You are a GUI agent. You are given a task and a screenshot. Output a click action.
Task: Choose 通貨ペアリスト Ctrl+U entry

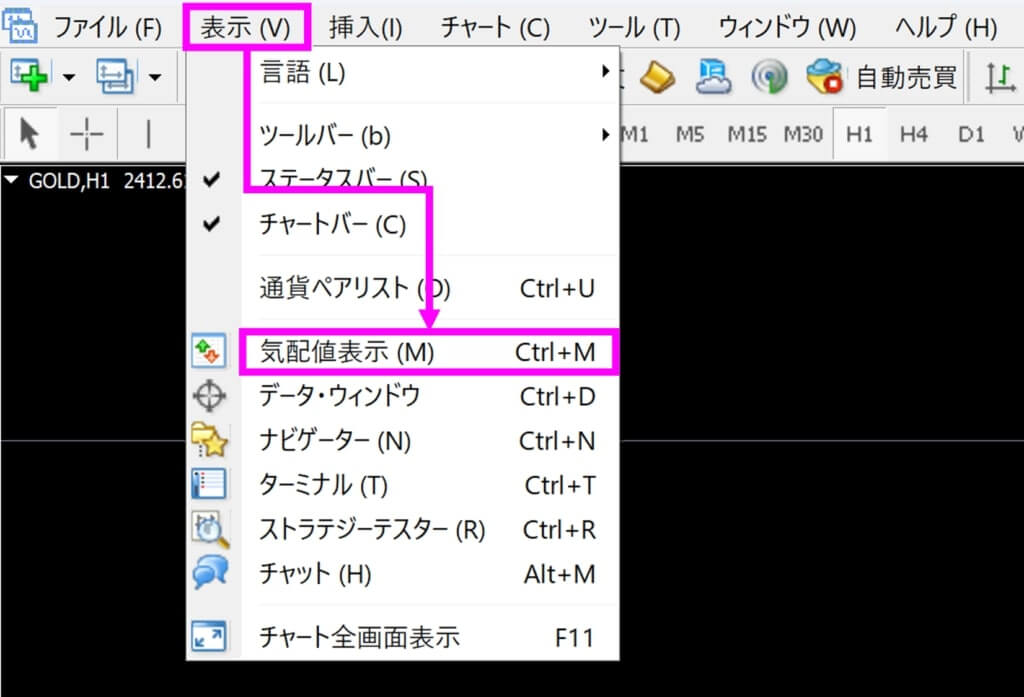click(402, 287)
